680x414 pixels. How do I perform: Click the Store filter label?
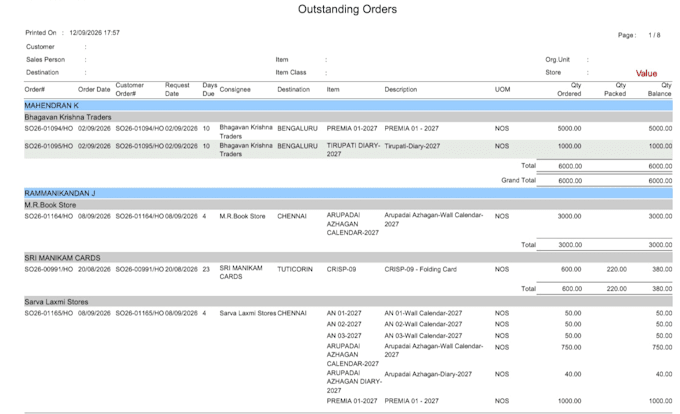click(x=553, y=72)
